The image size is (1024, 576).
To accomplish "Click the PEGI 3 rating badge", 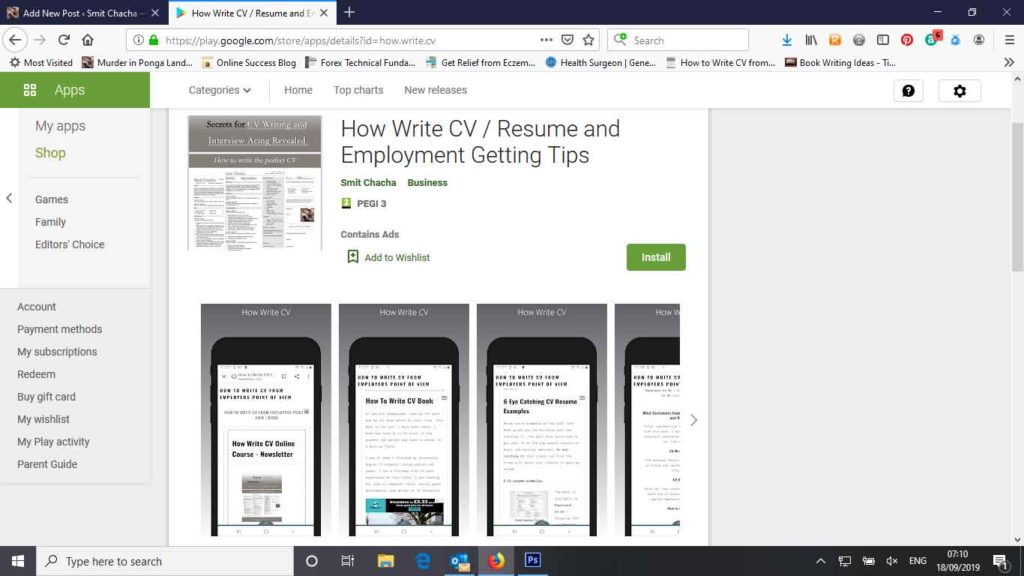I will click(364, 204).
